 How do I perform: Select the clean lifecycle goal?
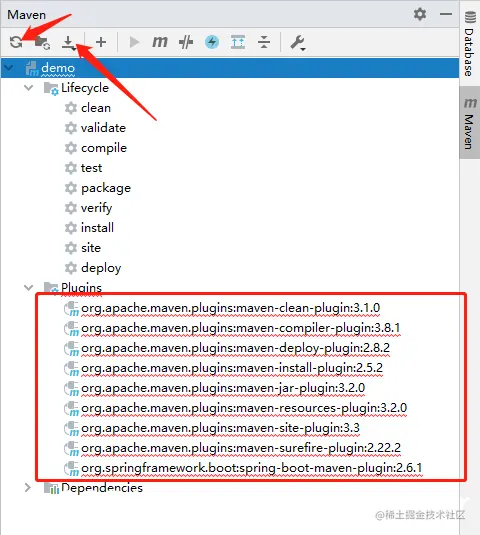[96, 108]
